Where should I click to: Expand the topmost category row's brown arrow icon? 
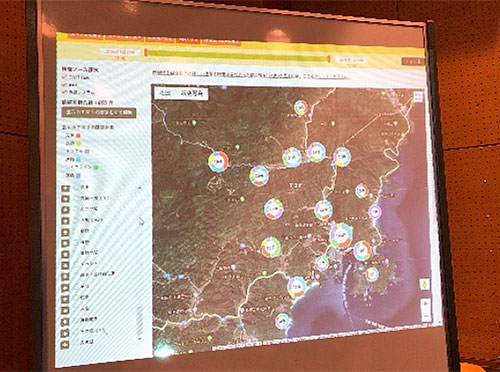66,188
